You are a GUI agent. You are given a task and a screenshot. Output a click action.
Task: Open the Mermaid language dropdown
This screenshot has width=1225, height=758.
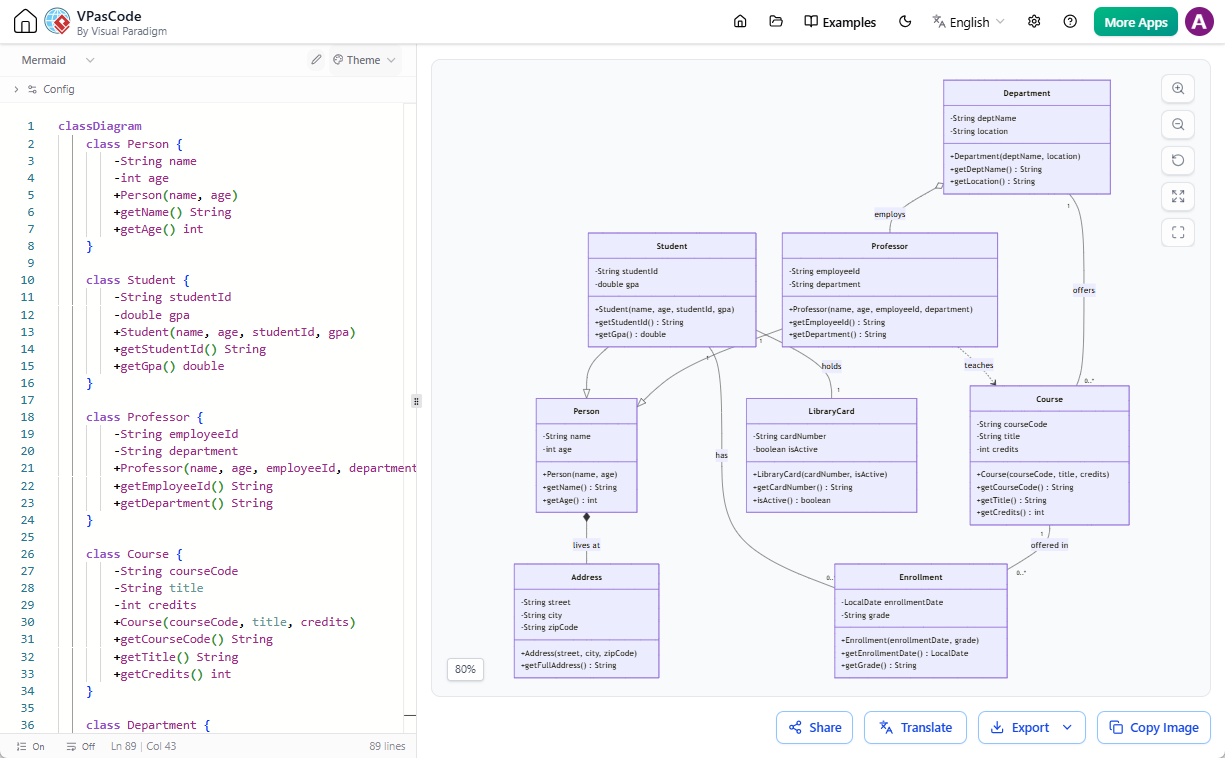tap(58, 60)
